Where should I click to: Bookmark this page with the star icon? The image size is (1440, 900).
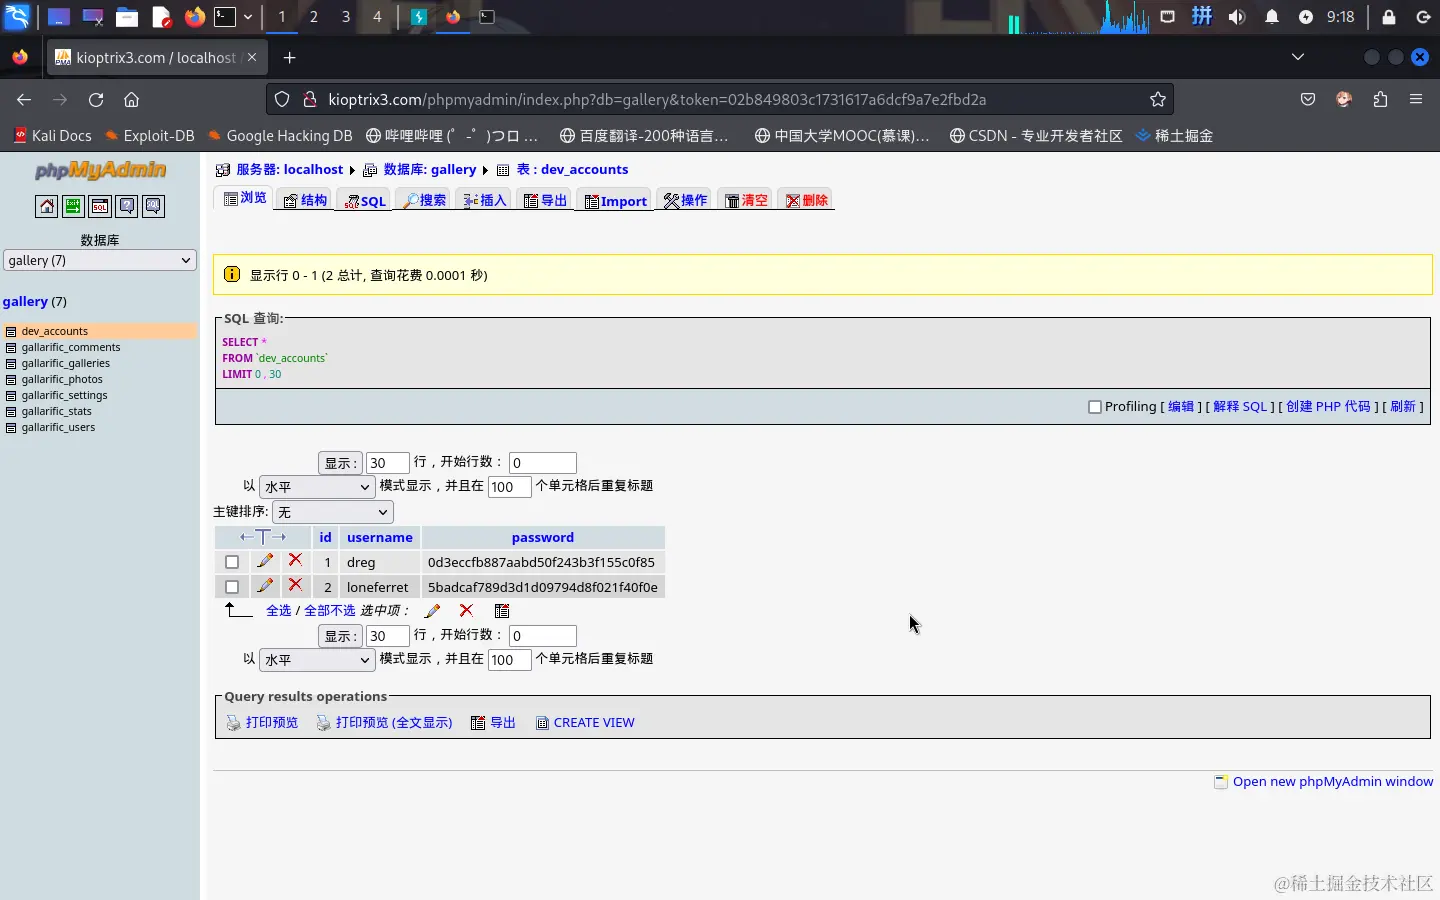[x=1158, y=99]
